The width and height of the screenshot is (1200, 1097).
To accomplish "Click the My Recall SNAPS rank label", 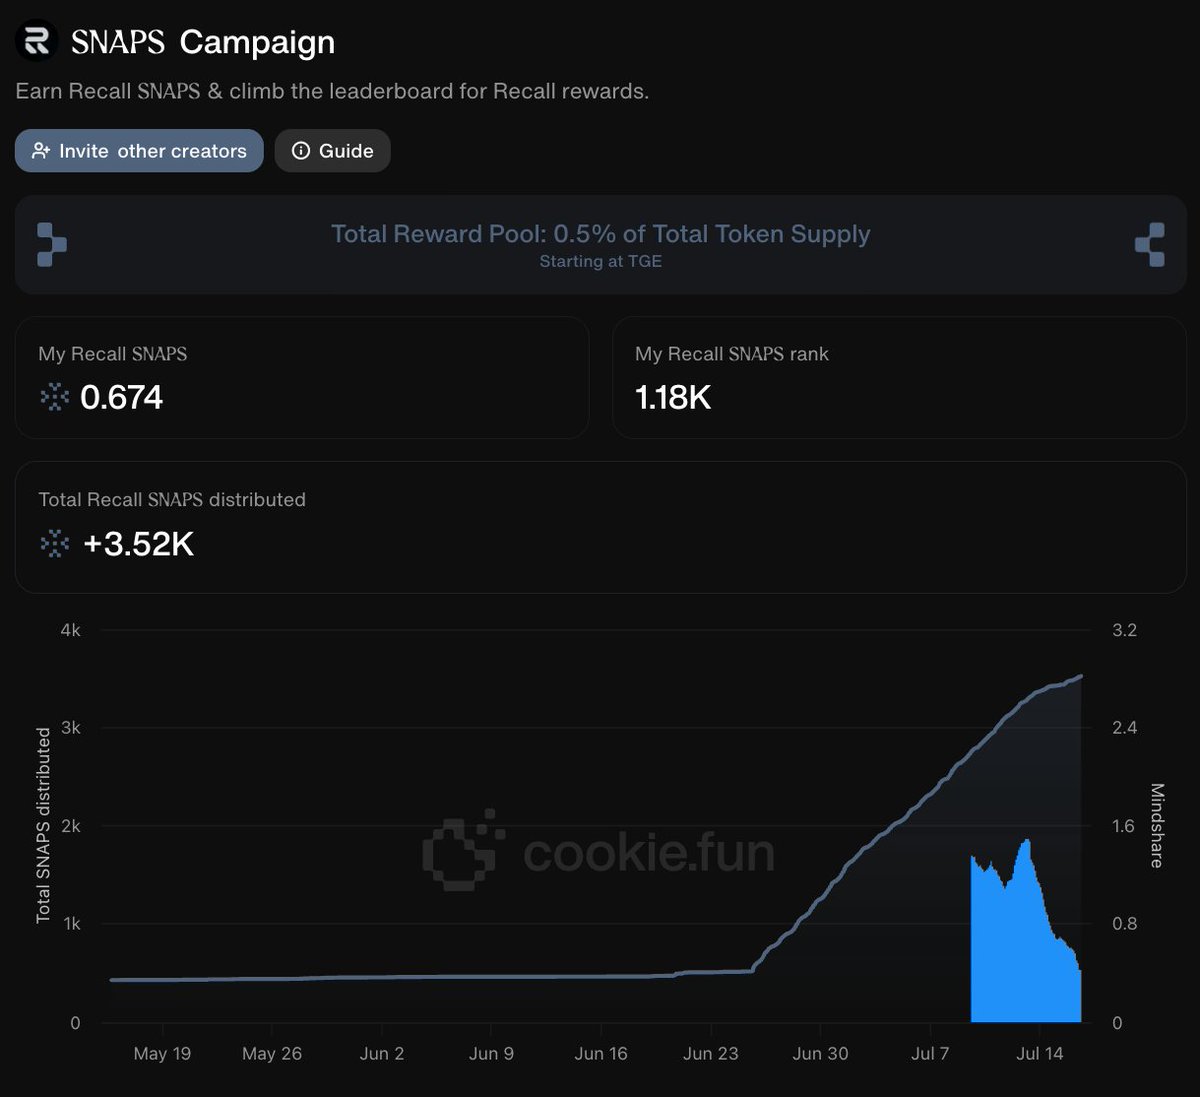I will pos(732,354).
